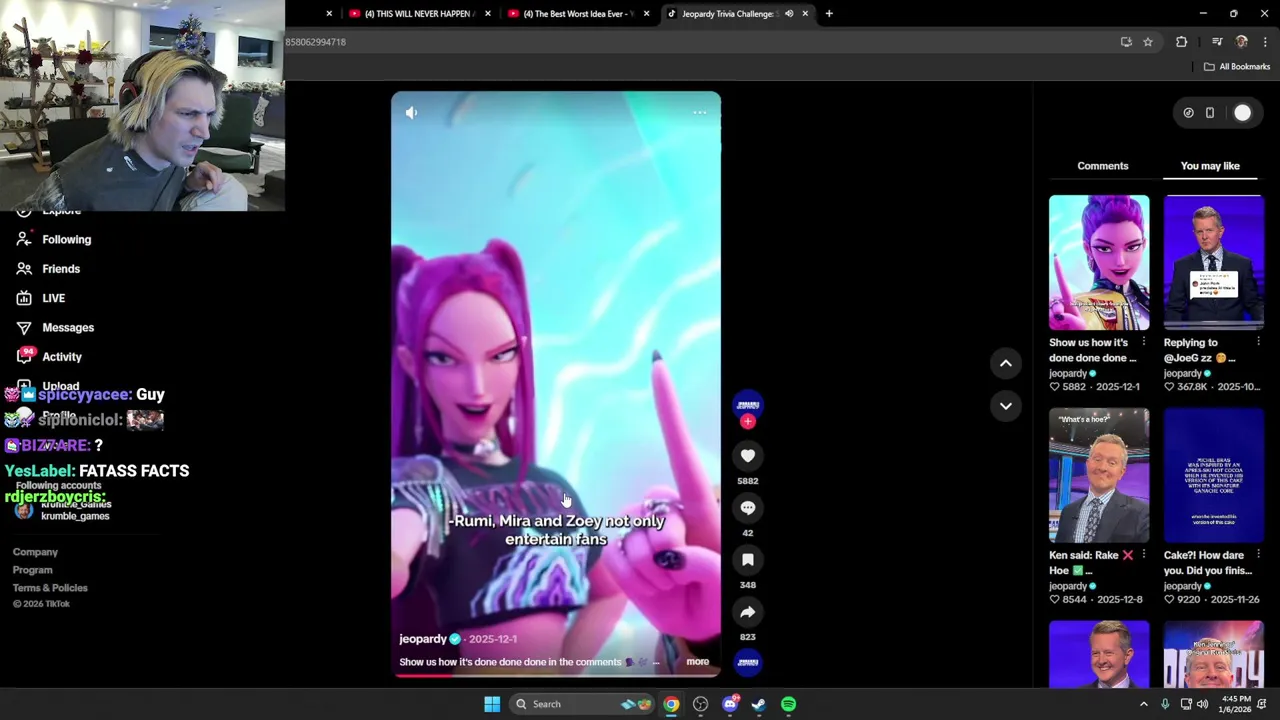Image resolution: width=1280 pixels, height=720 pixels.
Task: Open options for the 'Ken said: Rake Hoe' card
Action: pyautogui.click(x=1144, y=555)
